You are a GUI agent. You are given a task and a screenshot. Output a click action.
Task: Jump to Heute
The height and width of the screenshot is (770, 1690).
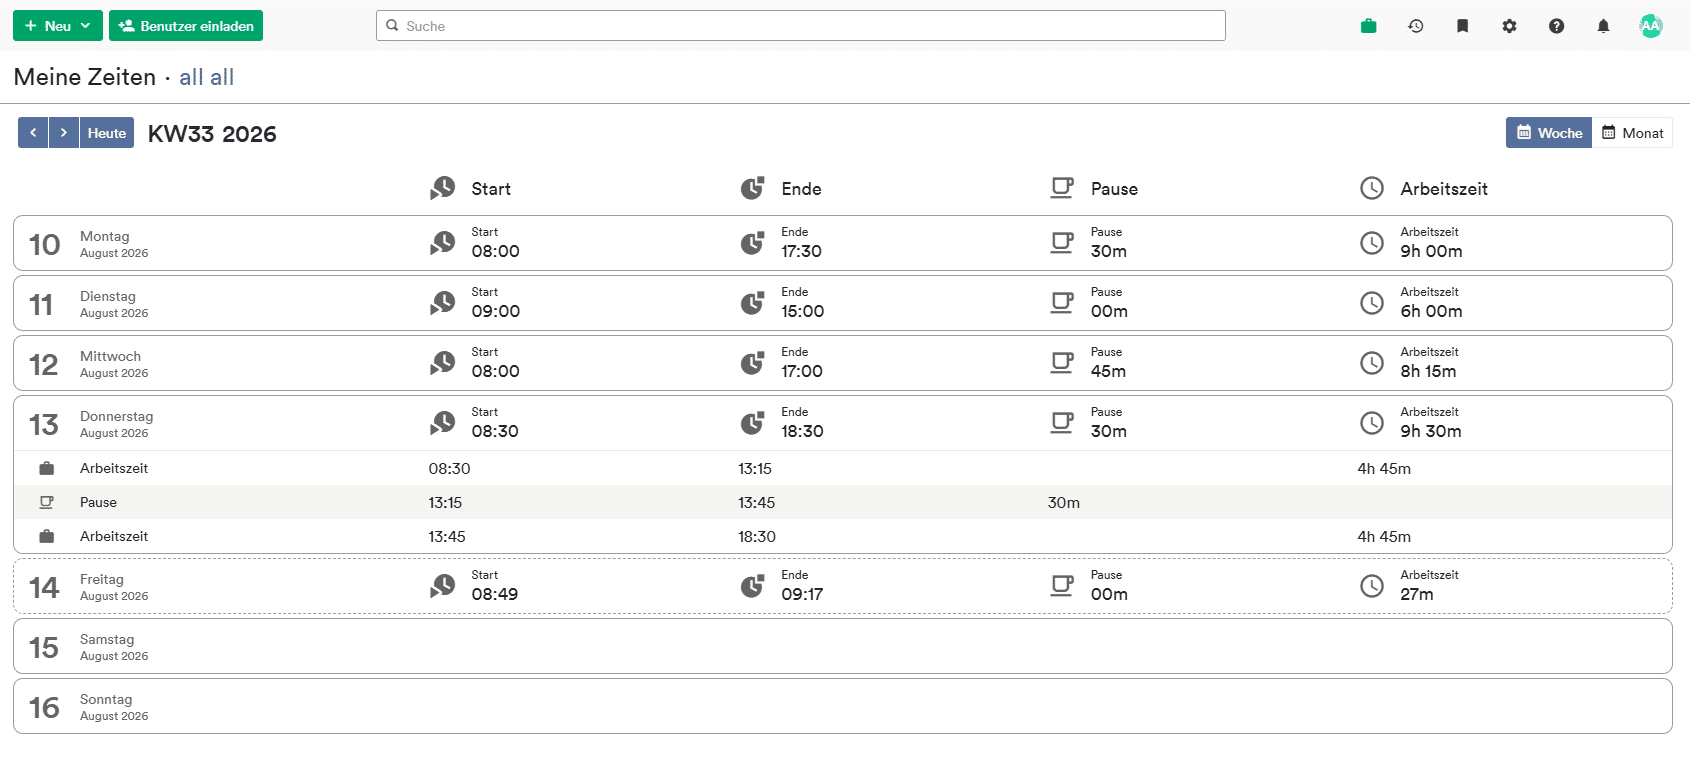click(x=107, y=133)
